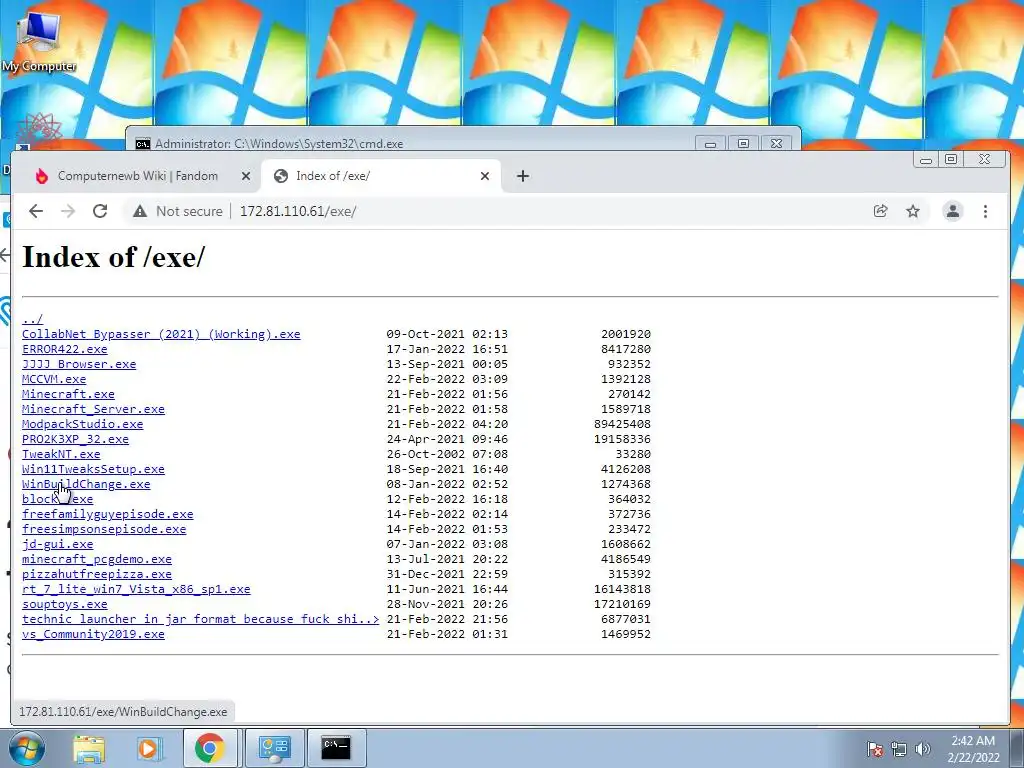Screen dimensions: 1024x768
Task: Open the ERROR422.exe link
Action: [x=65, y=349]
